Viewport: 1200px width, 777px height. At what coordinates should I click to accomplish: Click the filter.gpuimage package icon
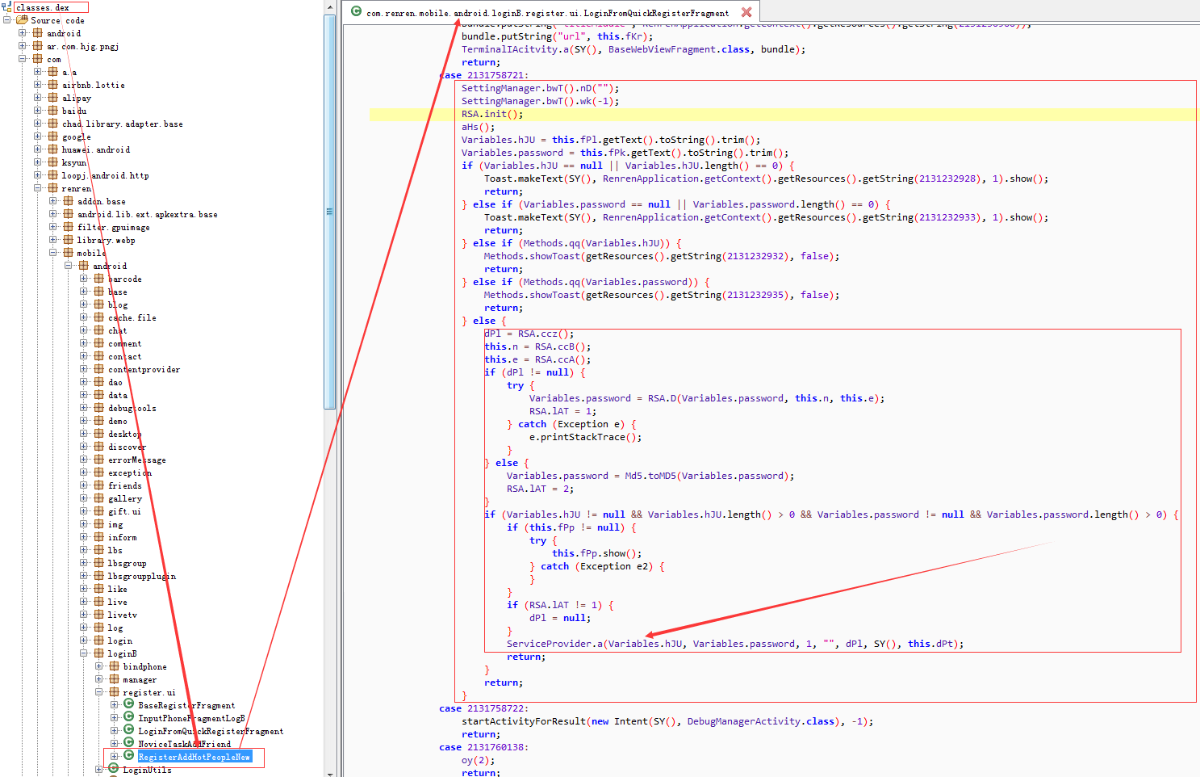68,227
